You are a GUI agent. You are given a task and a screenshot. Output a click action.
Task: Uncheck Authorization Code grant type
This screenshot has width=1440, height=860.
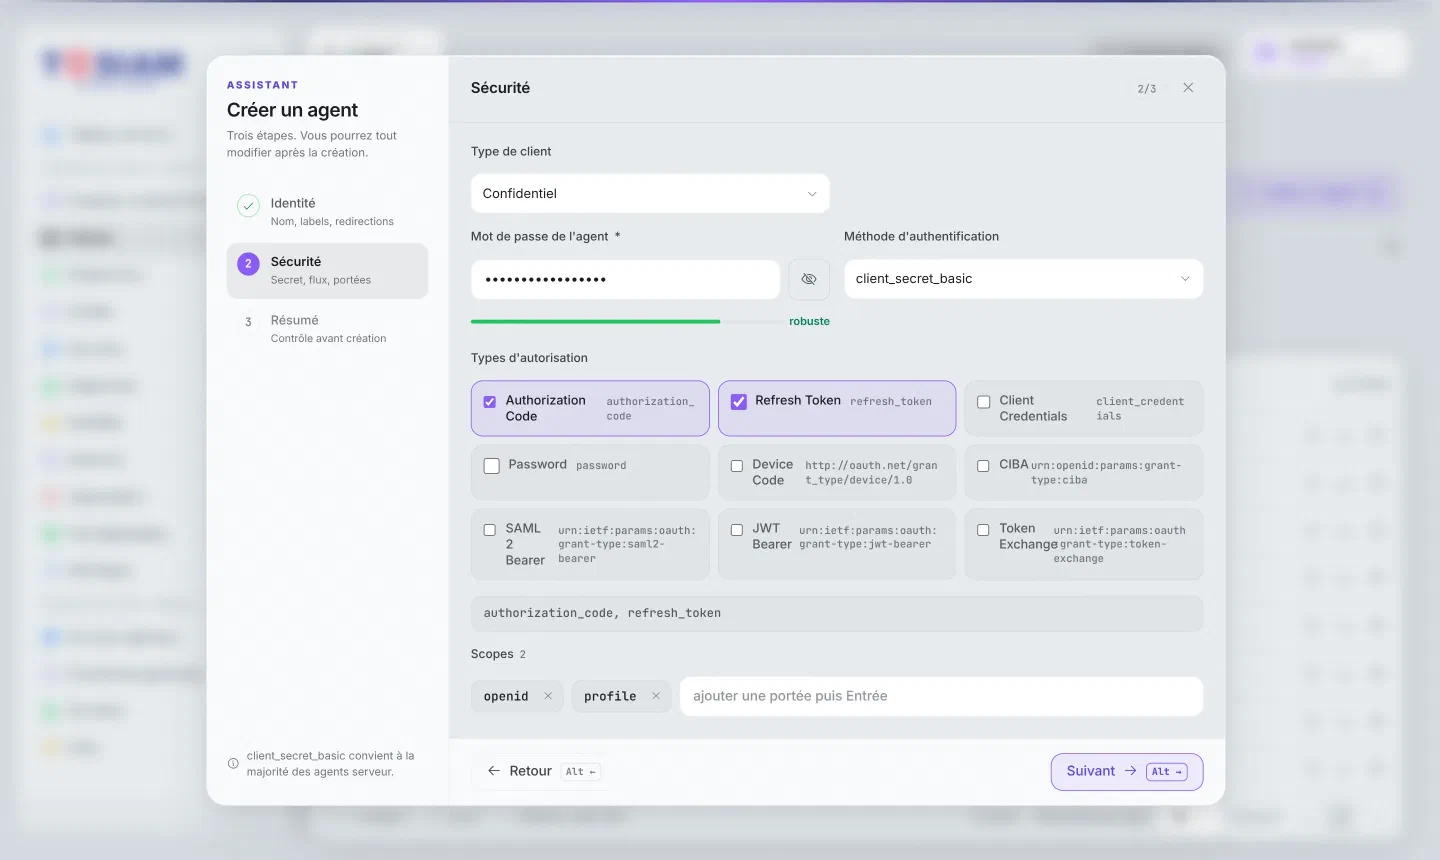tap(490, 402)
